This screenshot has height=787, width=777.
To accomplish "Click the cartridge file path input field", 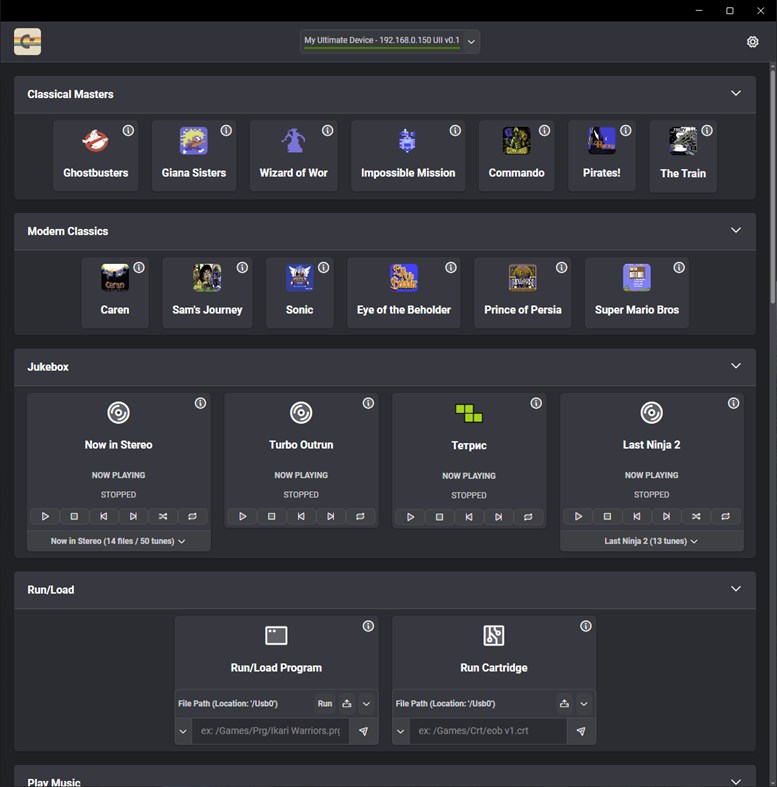I will pos(488,731).
